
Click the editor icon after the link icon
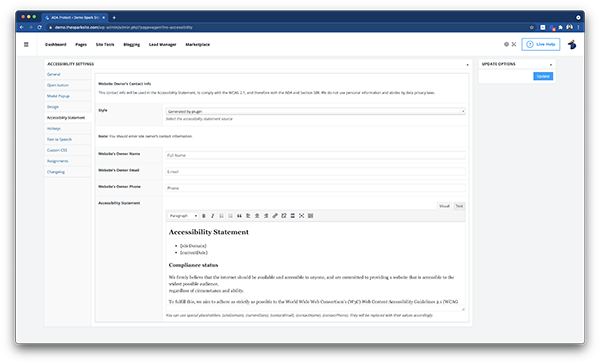(x=284, y=216)
